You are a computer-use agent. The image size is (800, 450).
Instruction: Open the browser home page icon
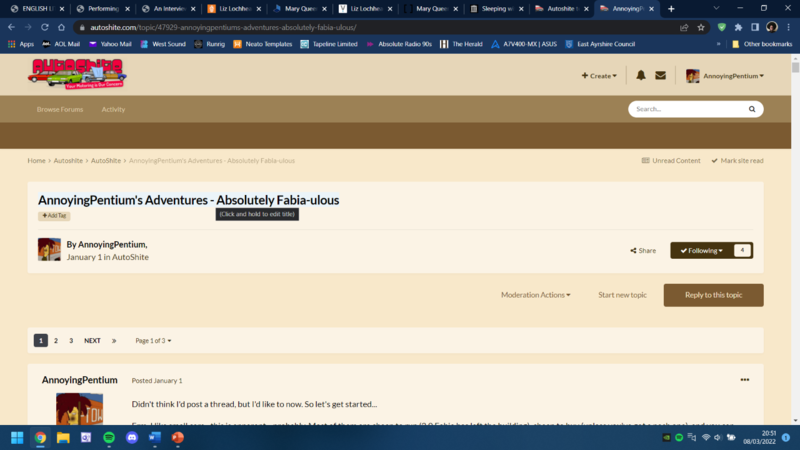coord(61,27)
